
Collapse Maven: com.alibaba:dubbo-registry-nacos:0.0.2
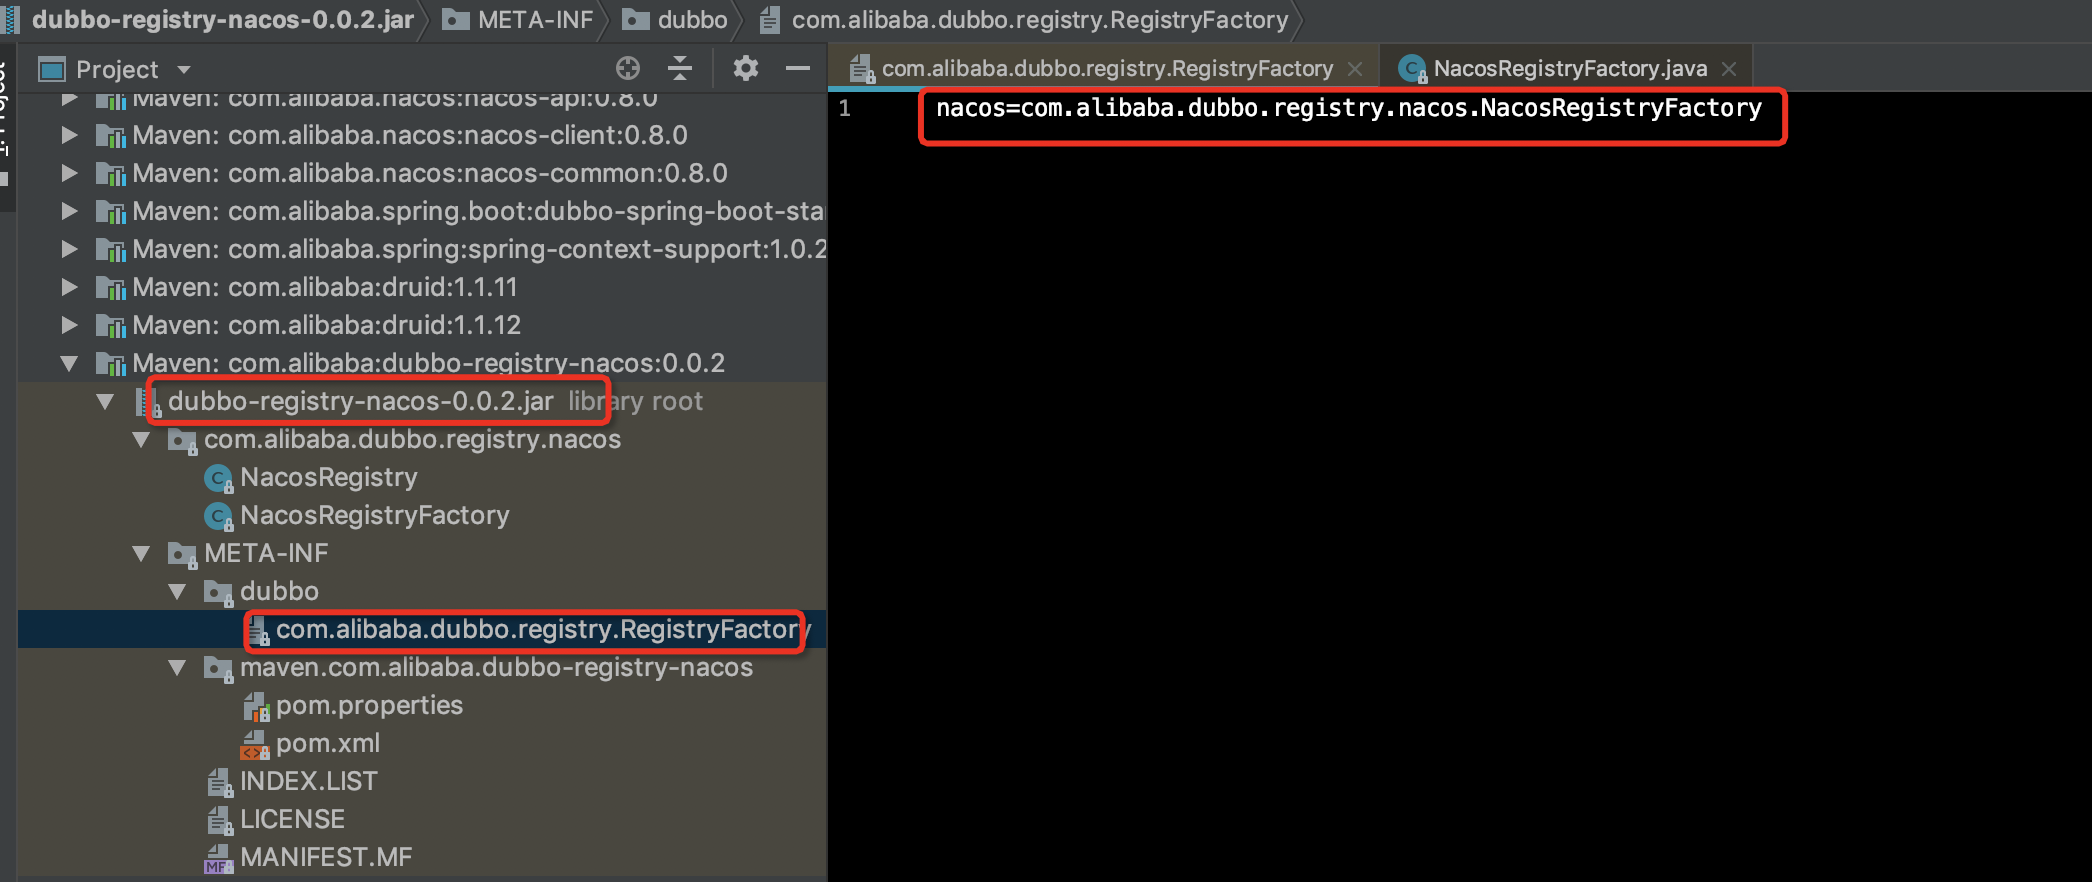pos(69,363)
